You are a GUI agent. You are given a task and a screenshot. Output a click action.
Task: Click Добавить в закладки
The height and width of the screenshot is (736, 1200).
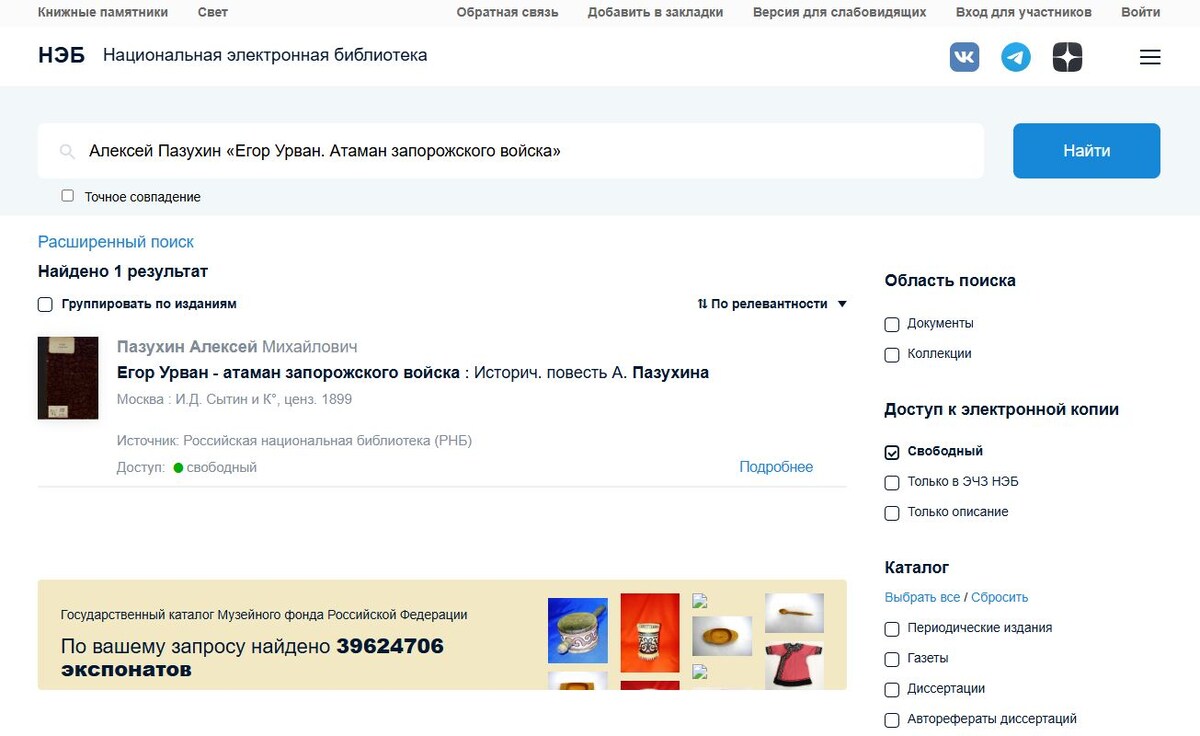point(655,12)
